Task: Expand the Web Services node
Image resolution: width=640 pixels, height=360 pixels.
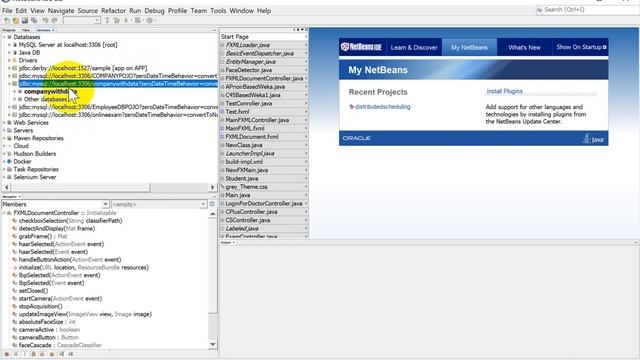Action: 4,122
